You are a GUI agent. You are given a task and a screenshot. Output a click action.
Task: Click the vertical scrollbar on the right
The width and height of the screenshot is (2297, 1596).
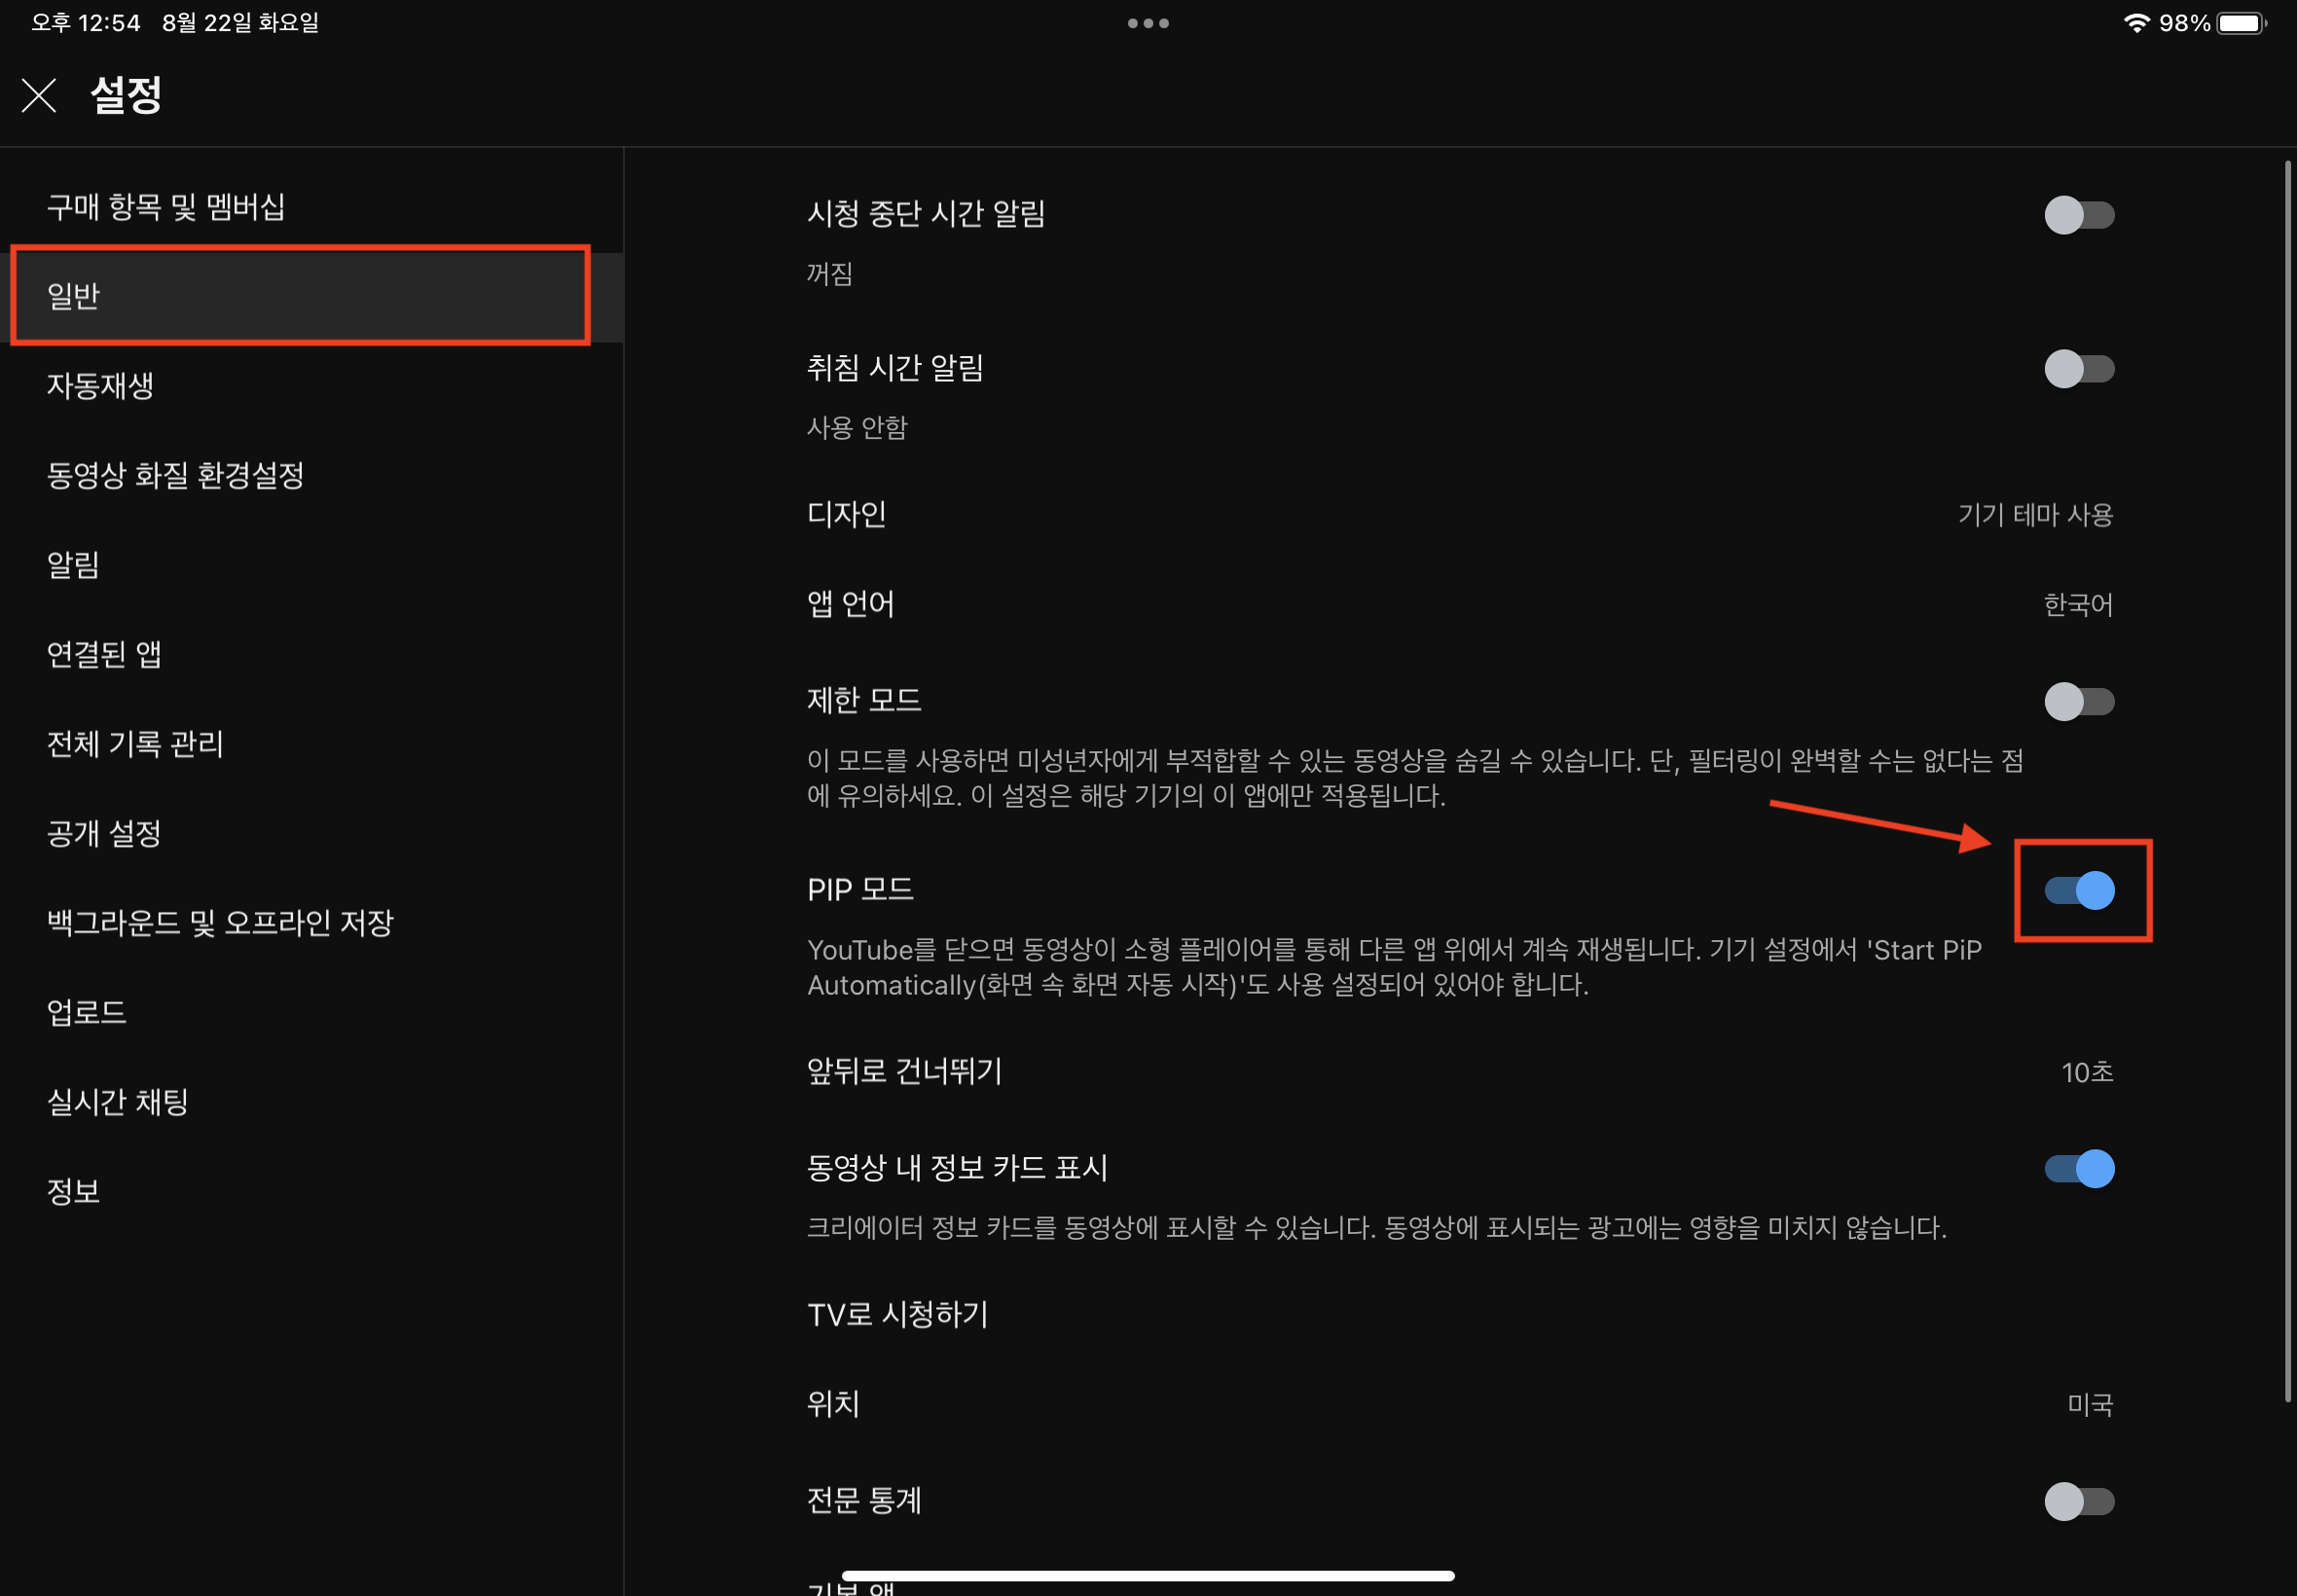tap(2286, 780)
